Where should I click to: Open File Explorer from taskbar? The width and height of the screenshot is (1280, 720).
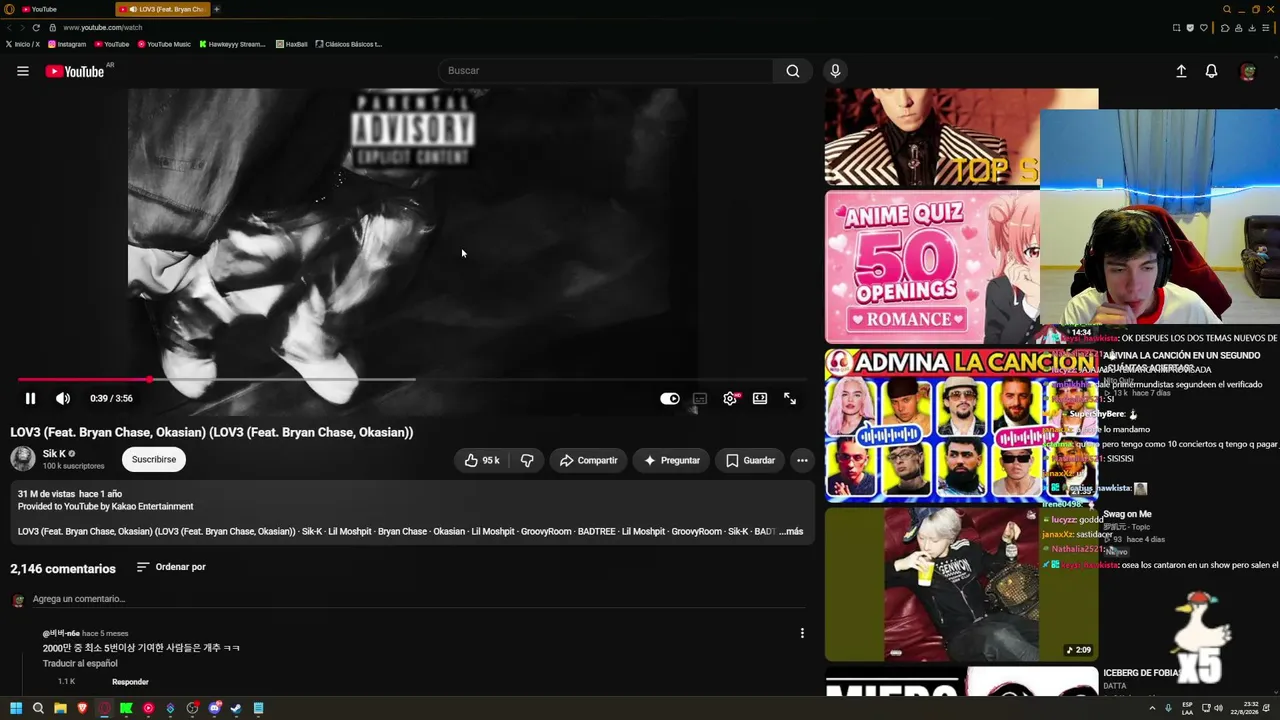pyautogui.click(x=60, y=708)
